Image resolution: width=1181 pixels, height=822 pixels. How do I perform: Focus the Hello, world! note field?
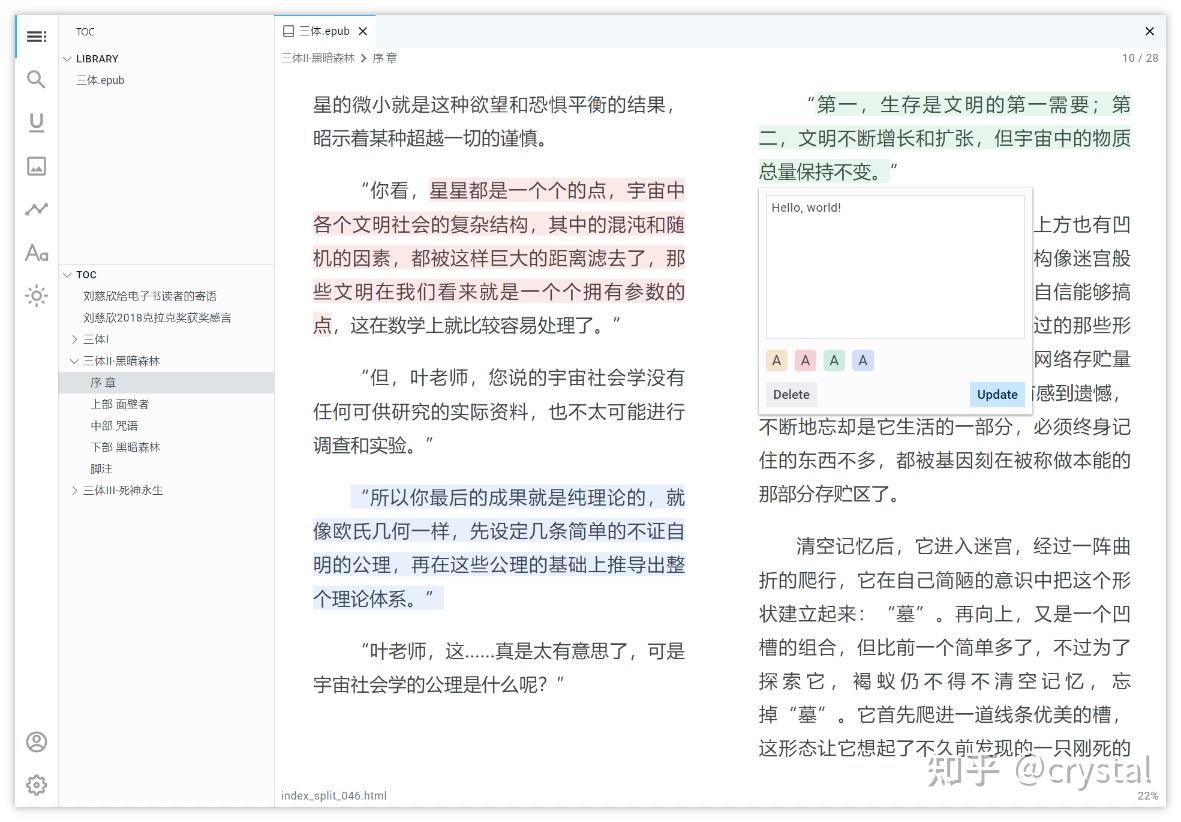895,267
